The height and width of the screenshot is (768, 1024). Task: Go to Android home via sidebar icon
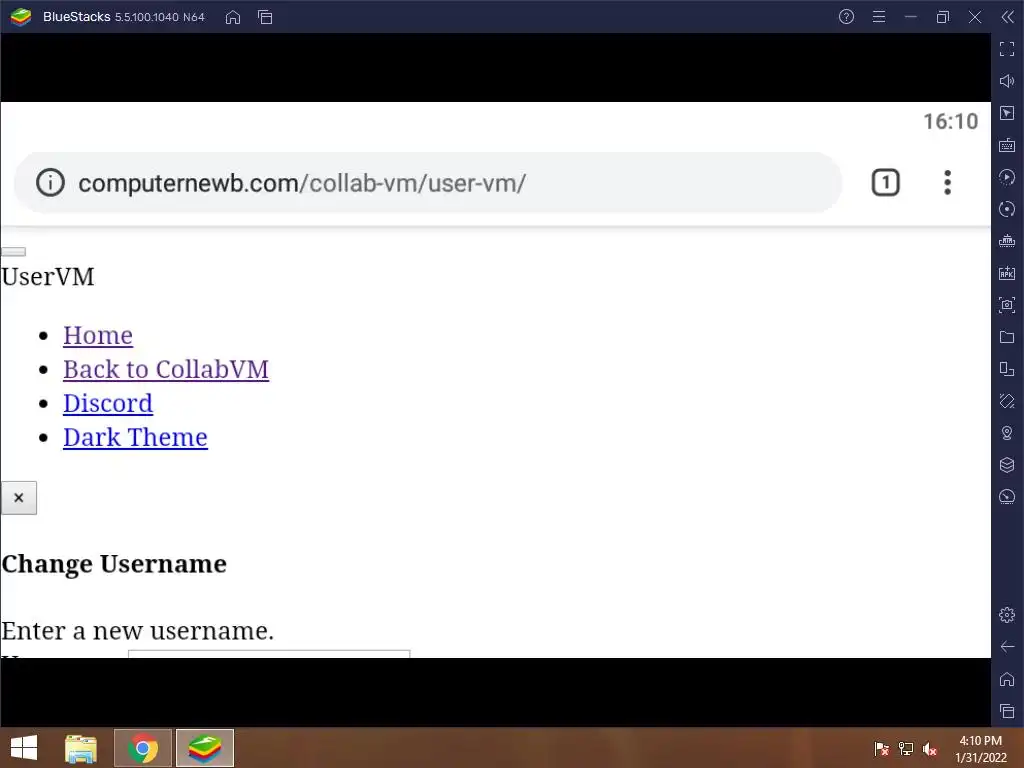pyautogui.click(x=1007, y=679)
